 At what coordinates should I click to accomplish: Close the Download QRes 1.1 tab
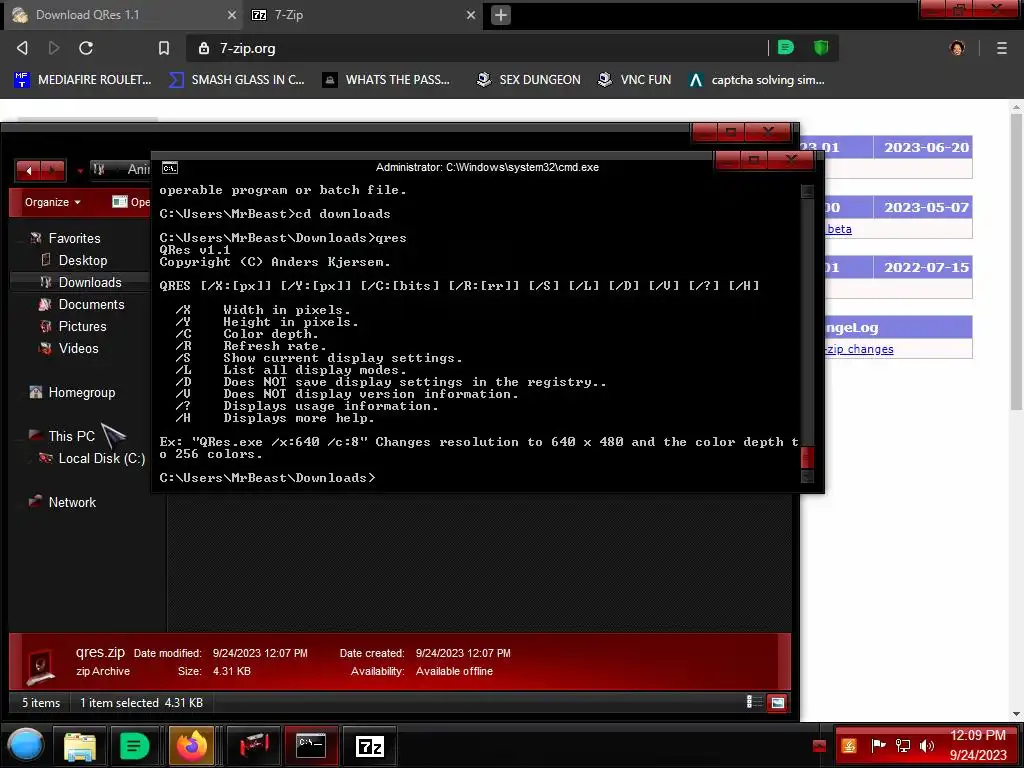click(232, 15)
